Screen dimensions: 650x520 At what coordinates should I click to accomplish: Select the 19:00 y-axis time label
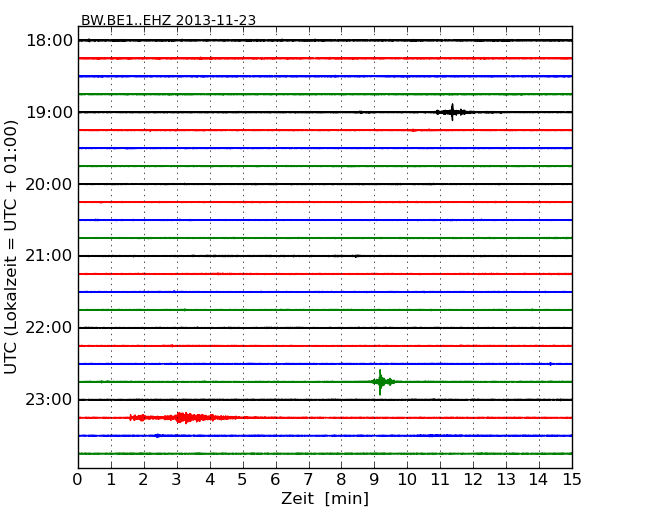click(x=49, y=112)
